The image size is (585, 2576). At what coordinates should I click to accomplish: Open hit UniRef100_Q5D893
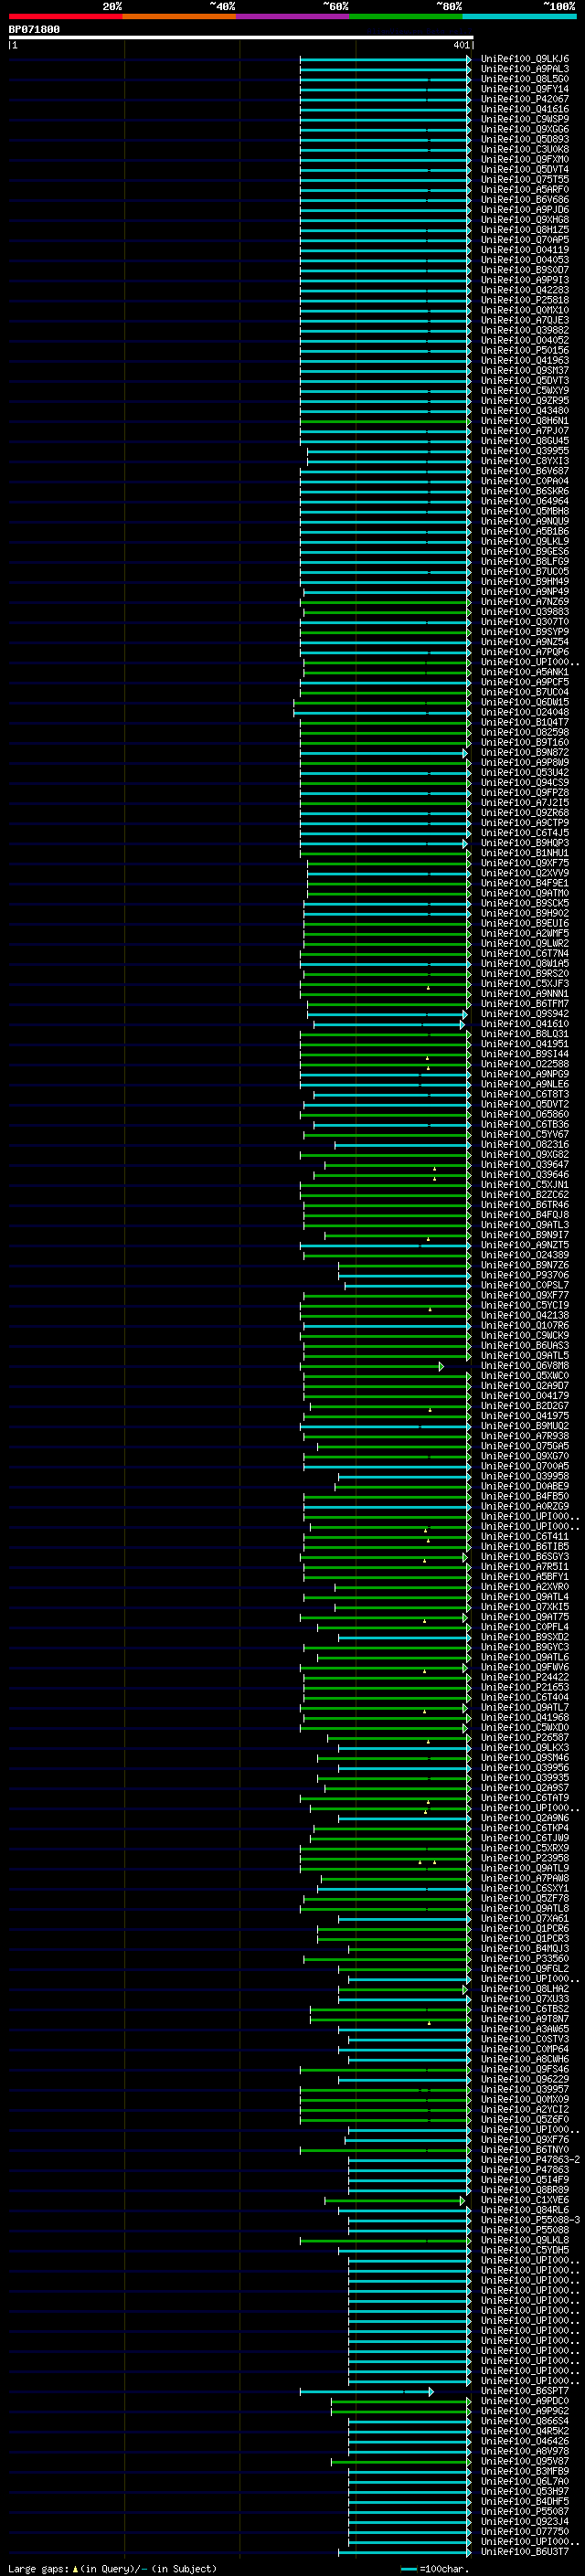(x=524, y=139)
